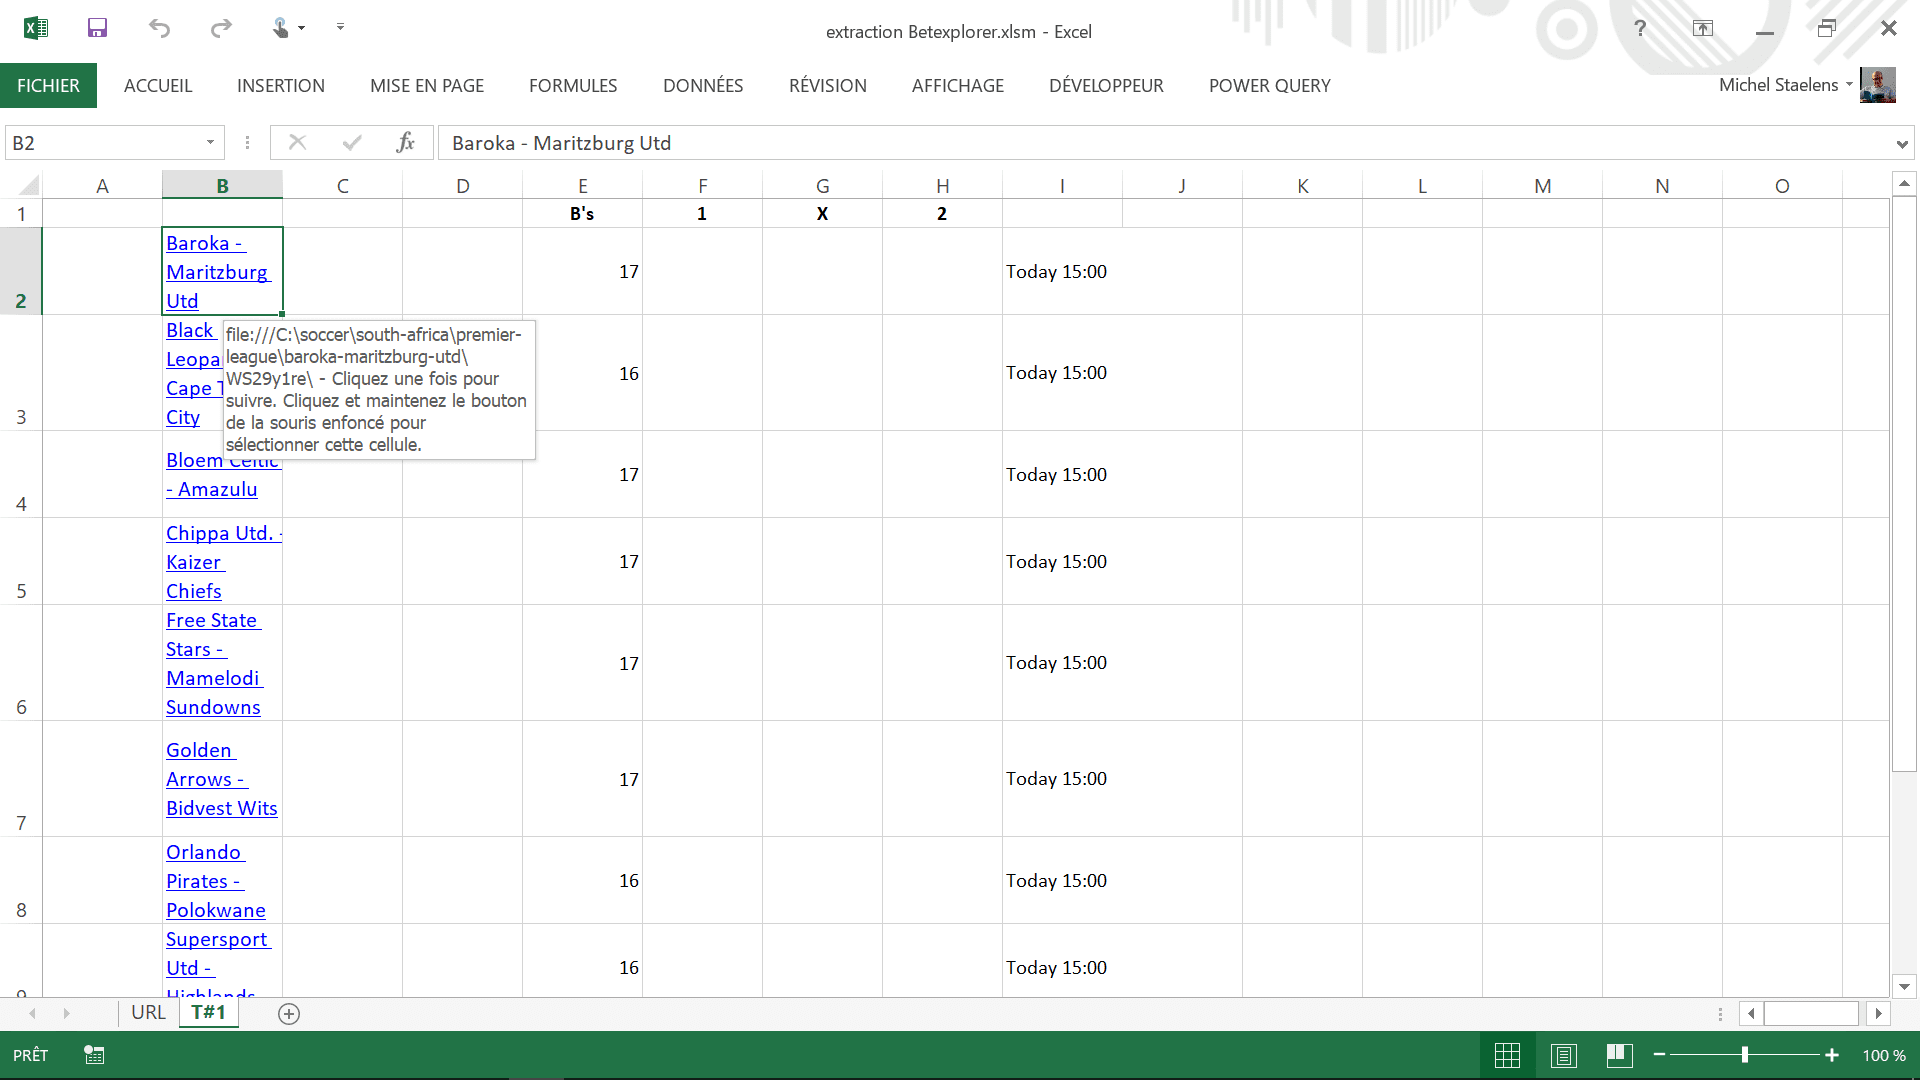Open Customize Quick Access Toolbar dropdown
The image size is (1920, 1080).
click(x=340, y=28)
